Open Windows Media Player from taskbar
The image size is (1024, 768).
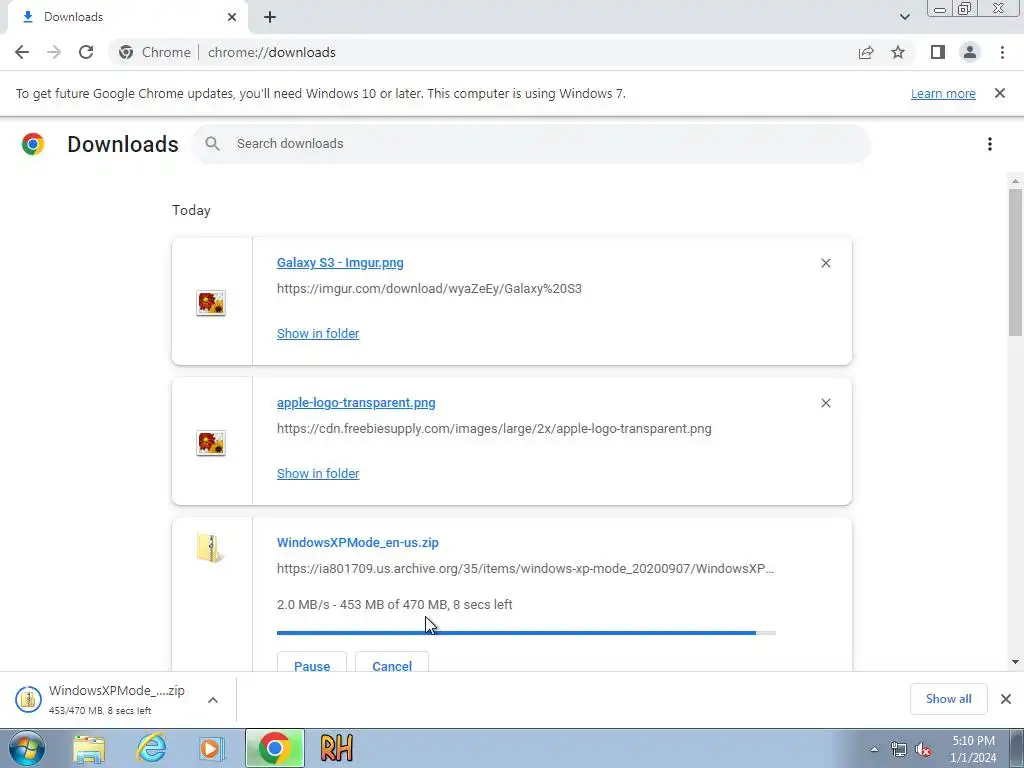[212, 748]
